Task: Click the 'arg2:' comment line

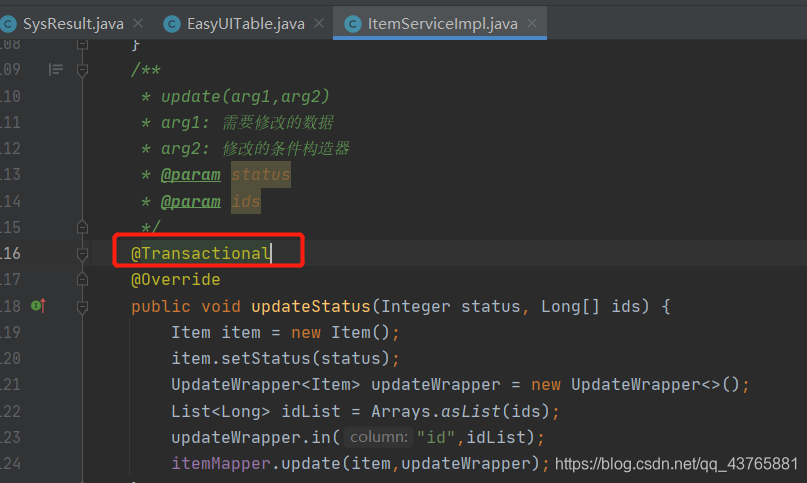Action: (x=255, y=149)
